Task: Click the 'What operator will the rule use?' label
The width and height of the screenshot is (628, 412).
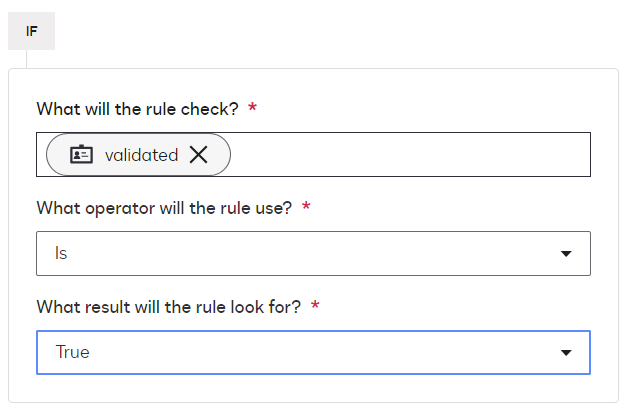Action: coord(164,208)
